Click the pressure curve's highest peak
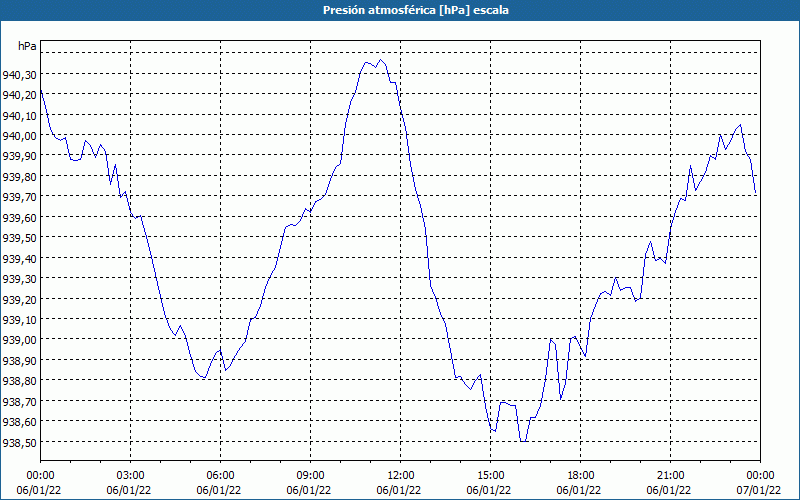This screenshot has width=800, height=500. click(380, 60)
